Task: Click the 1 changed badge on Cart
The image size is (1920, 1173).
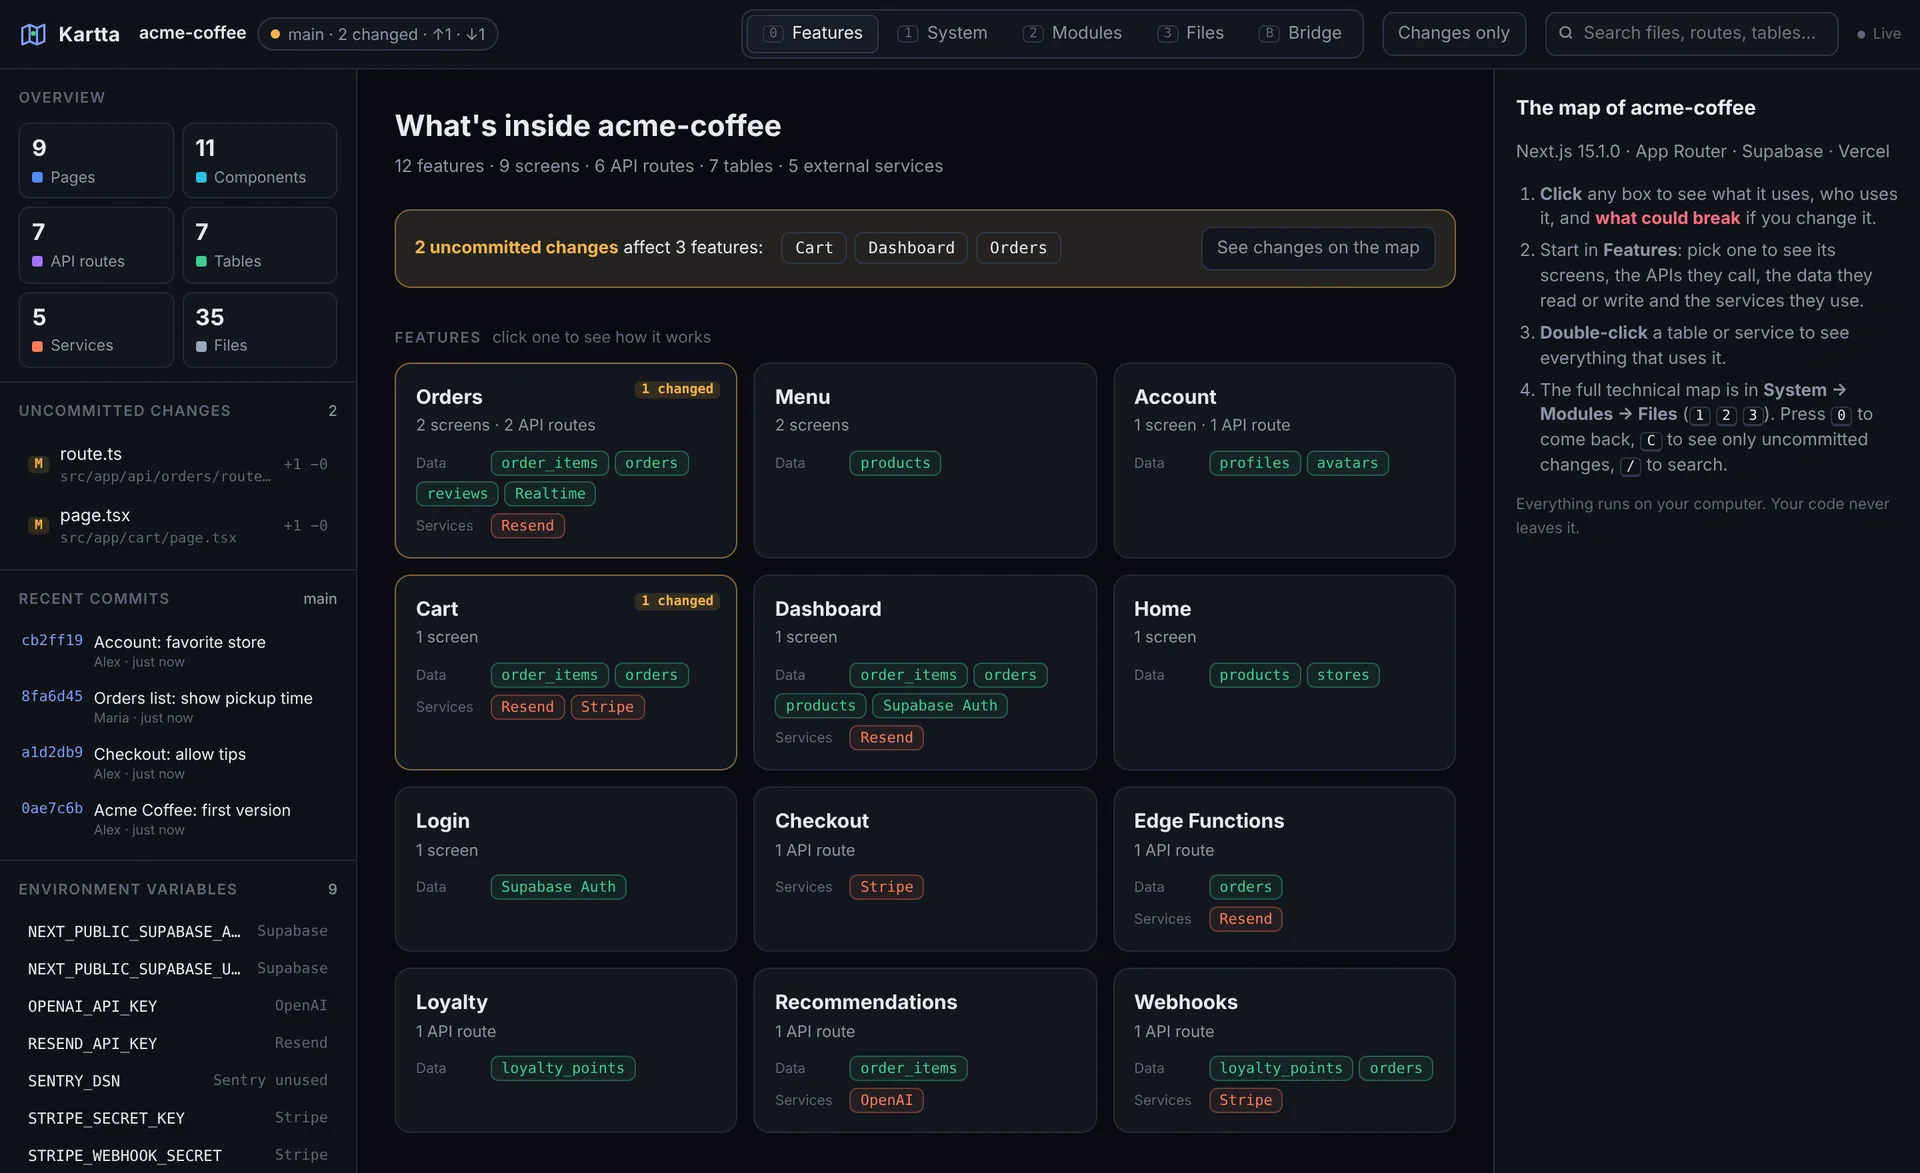Action: coord(677,601)
